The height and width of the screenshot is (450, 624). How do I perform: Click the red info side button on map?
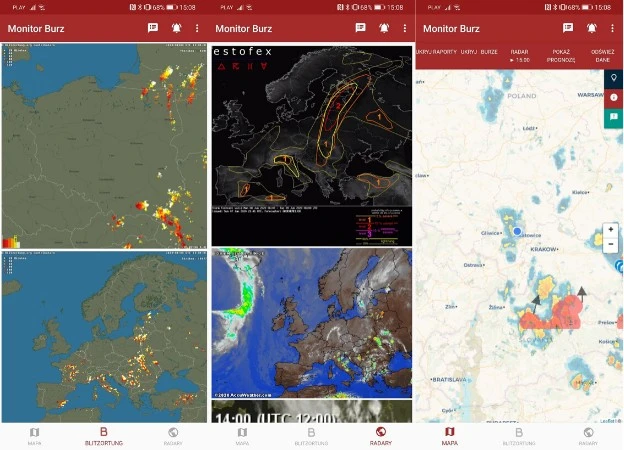click(x=613, y=98)
